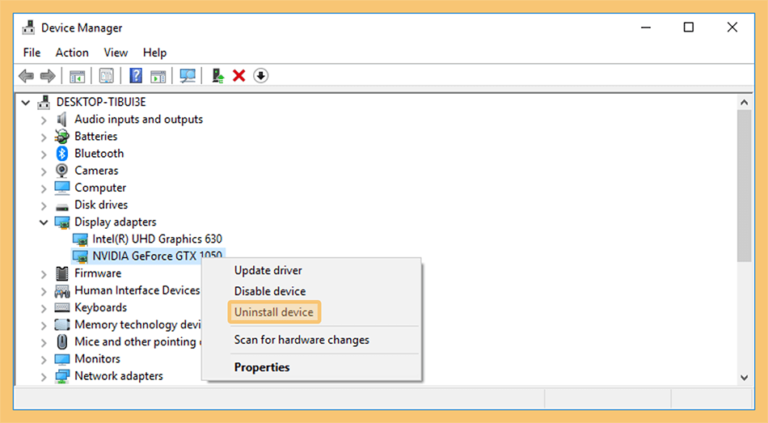
Task: Choose Disable device from context menu
Action: pyautogui.click(x=270, y=291)
